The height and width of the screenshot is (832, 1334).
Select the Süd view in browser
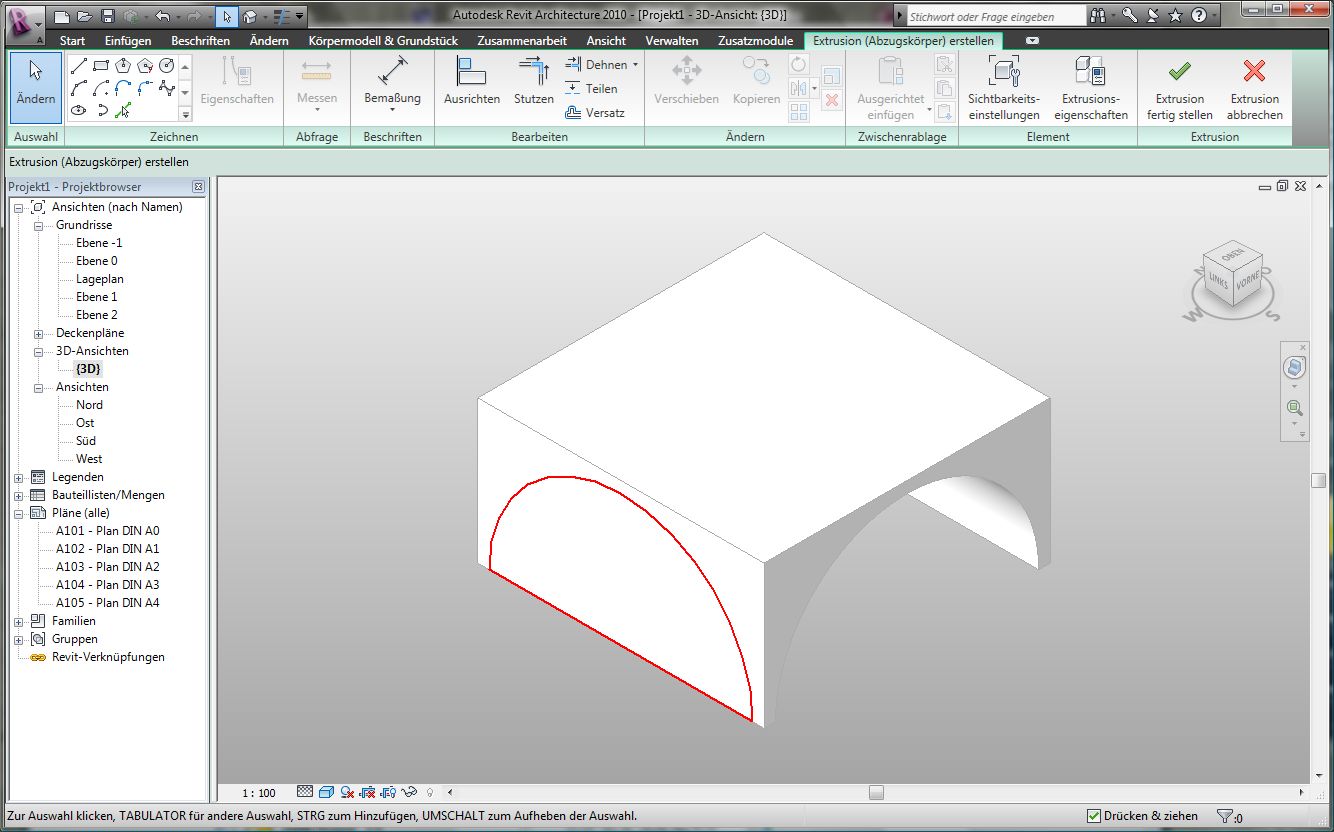(86, 441)
